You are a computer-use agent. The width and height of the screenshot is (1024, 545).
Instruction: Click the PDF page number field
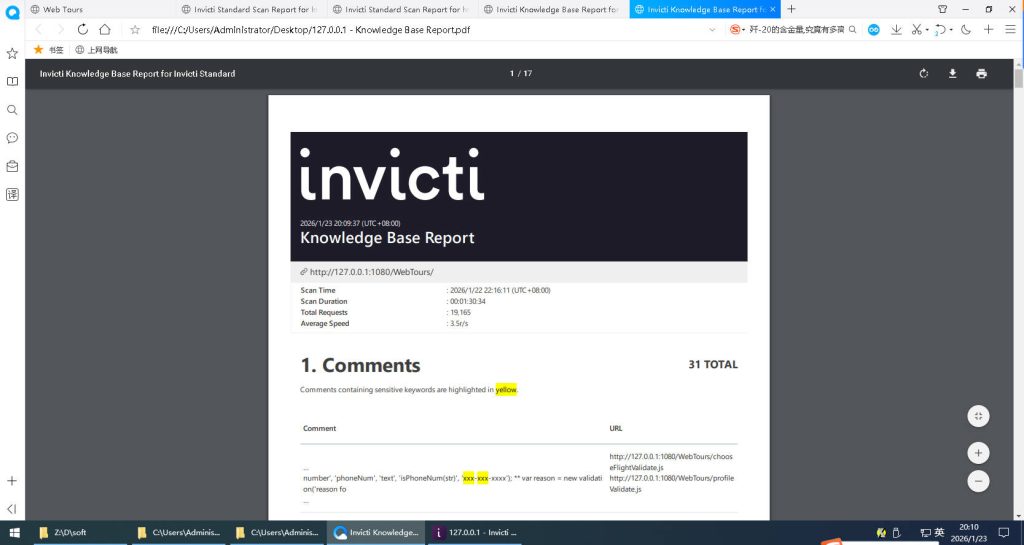tap(512, 73)
